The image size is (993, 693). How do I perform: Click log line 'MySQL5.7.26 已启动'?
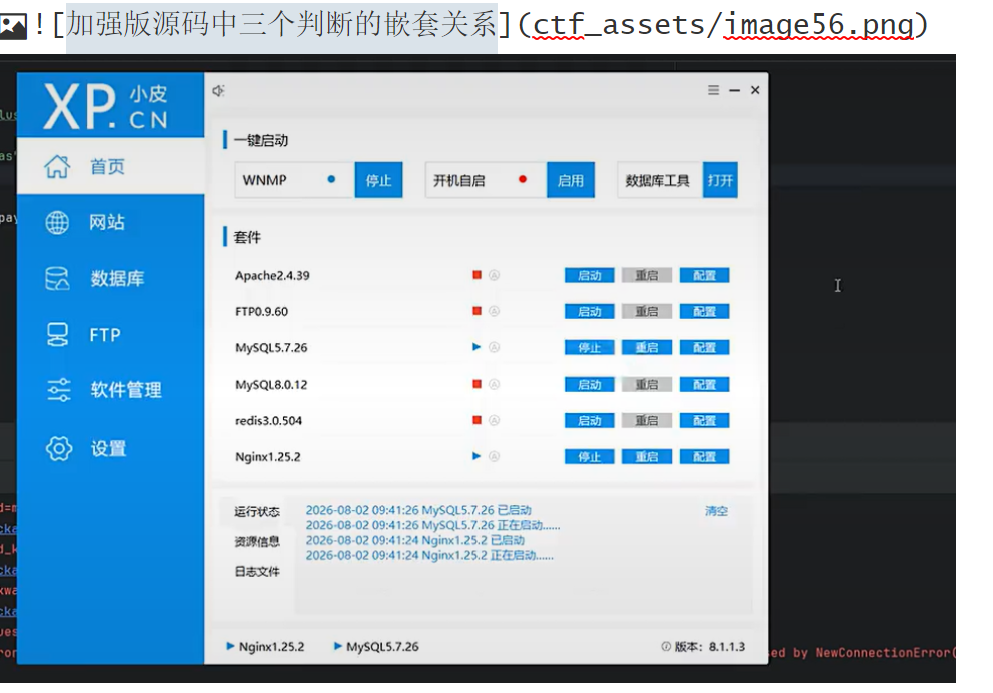419,510
